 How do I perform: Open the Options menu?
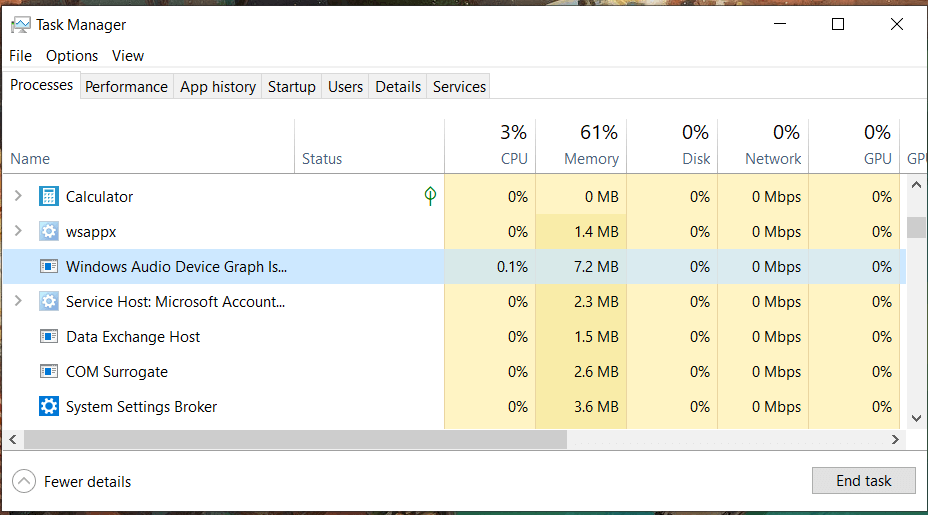pos(72,56)
